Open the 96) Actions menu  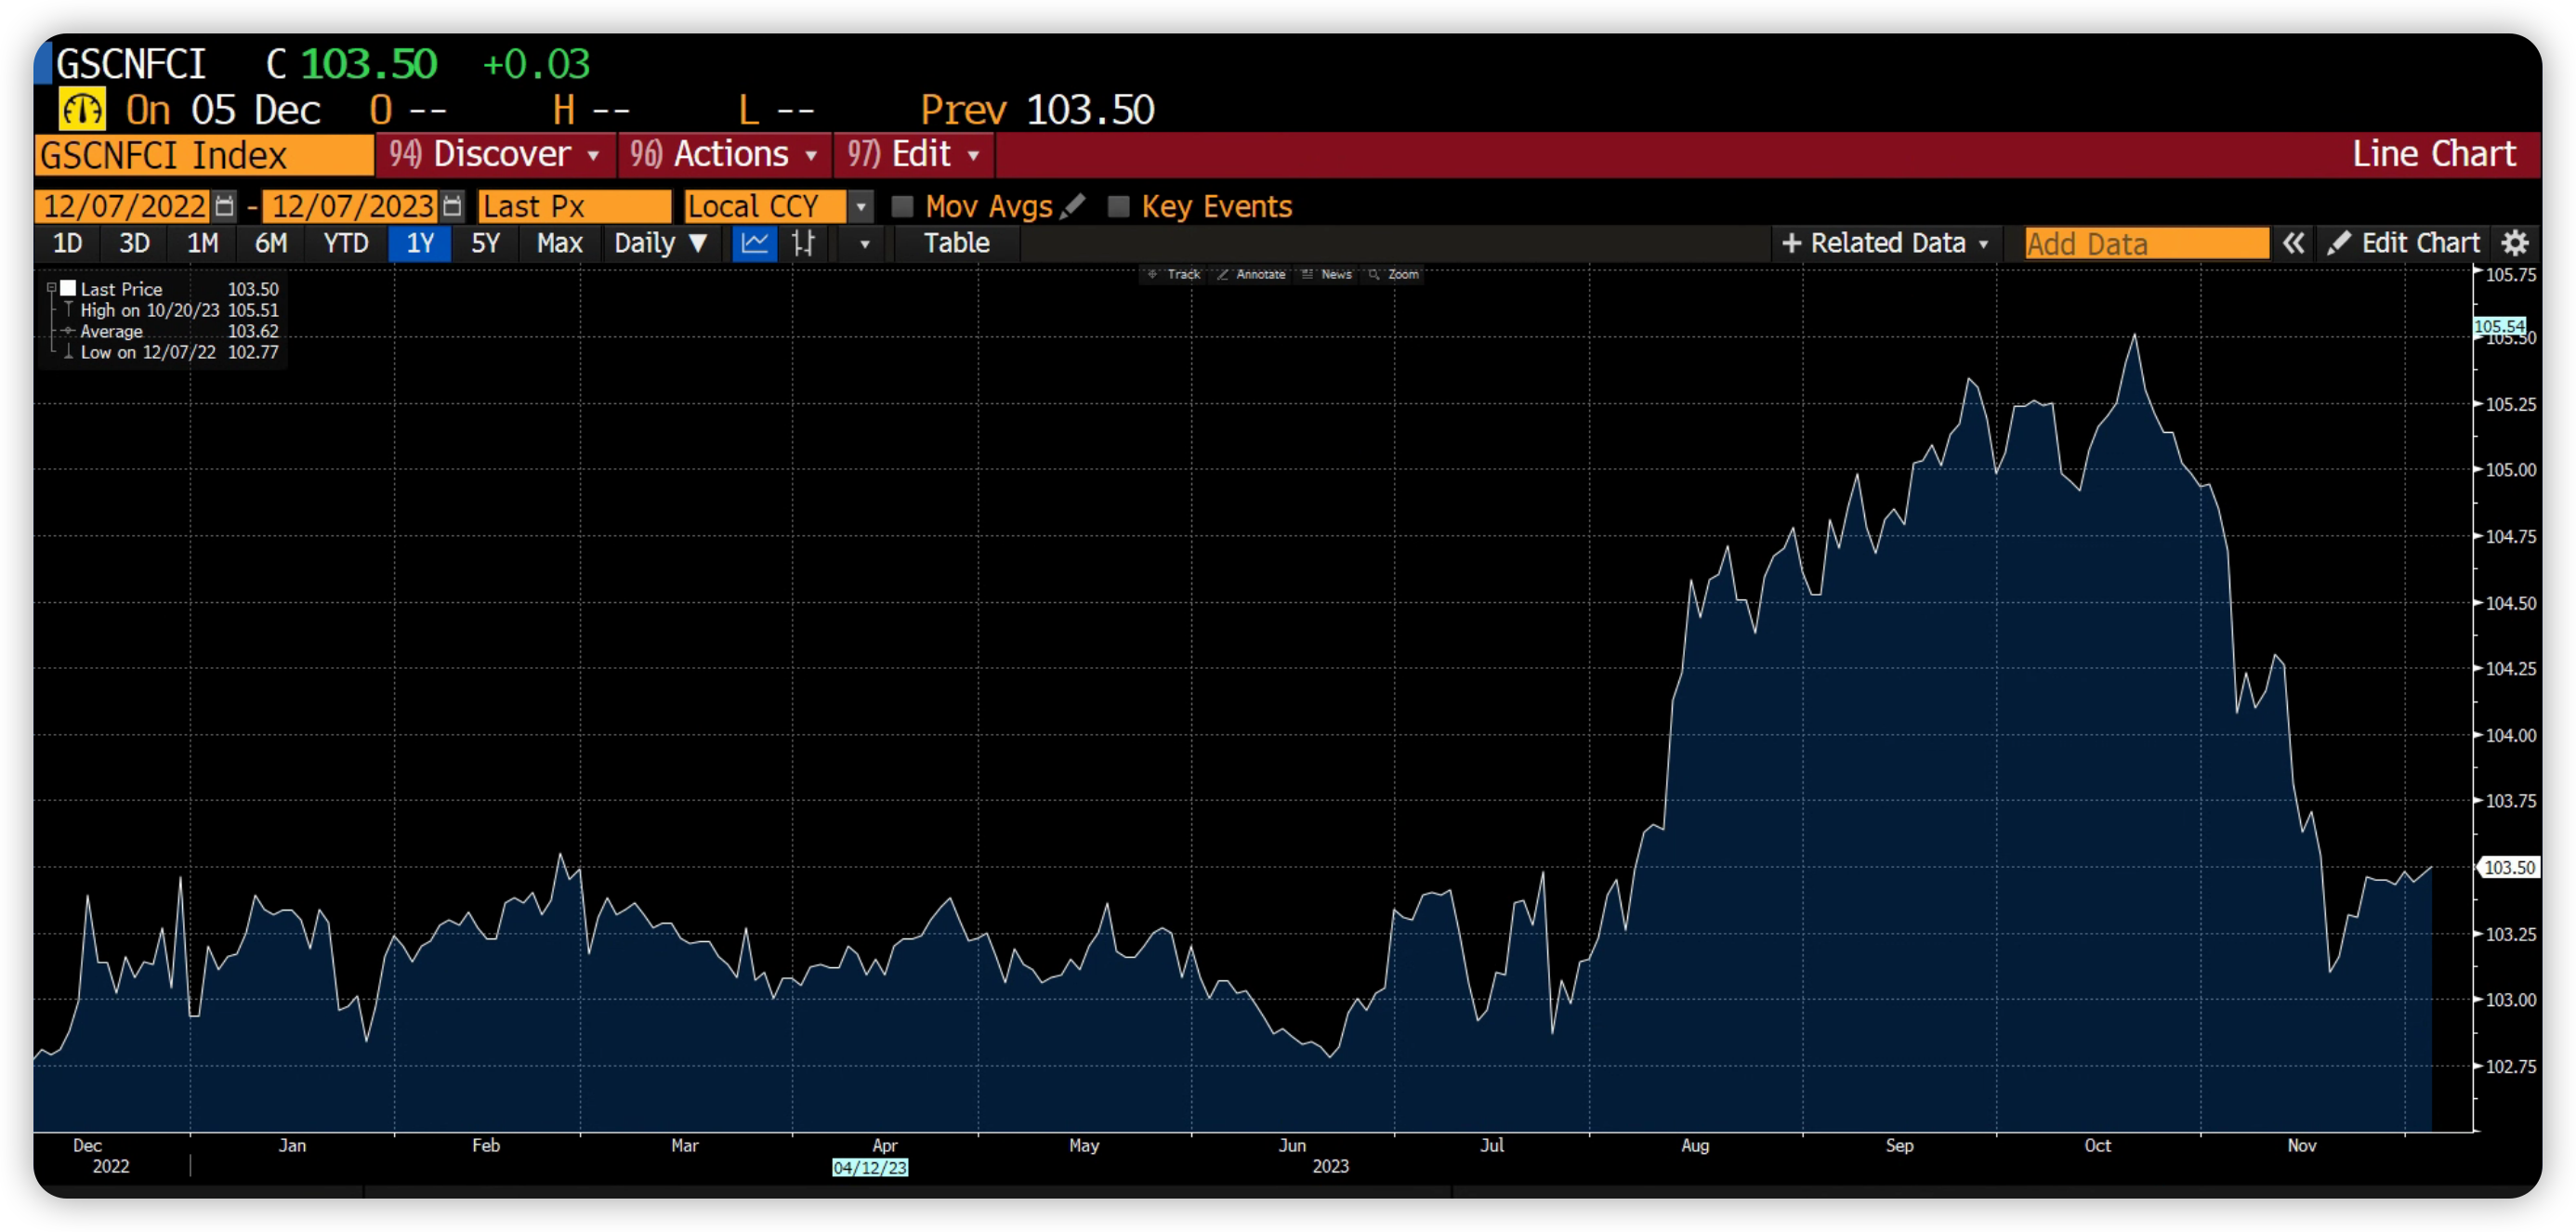tap(725, 154)
